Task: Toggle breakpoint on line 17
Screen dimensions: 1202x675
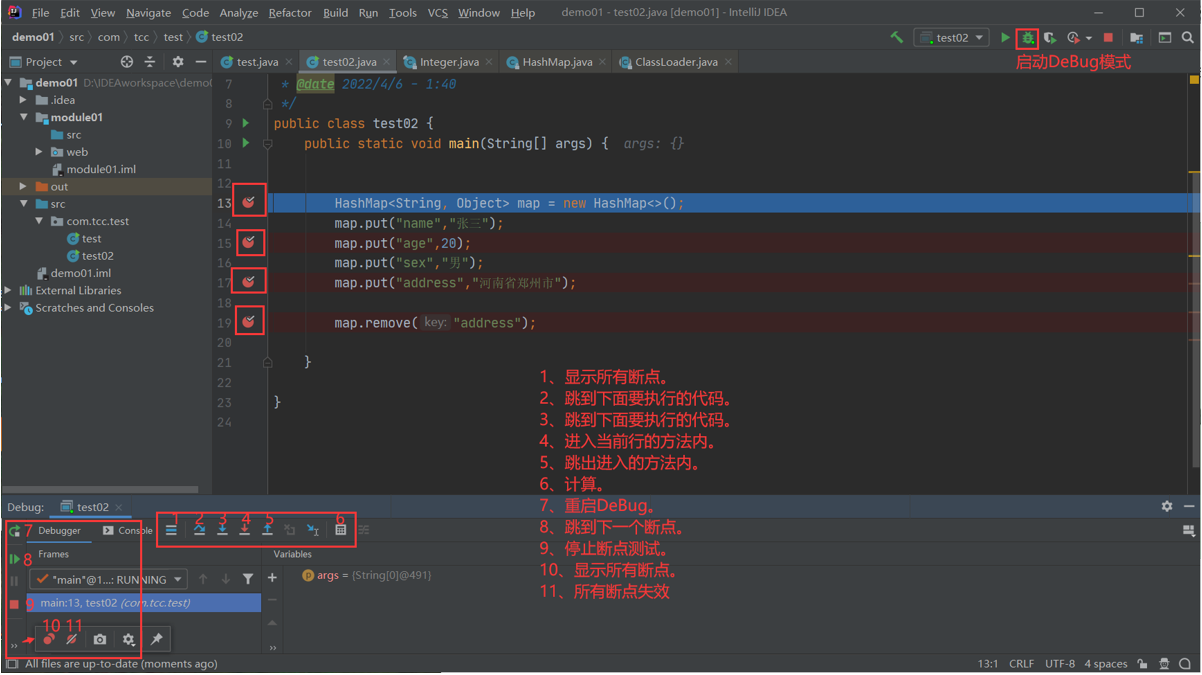Action: tap(248, 282)
